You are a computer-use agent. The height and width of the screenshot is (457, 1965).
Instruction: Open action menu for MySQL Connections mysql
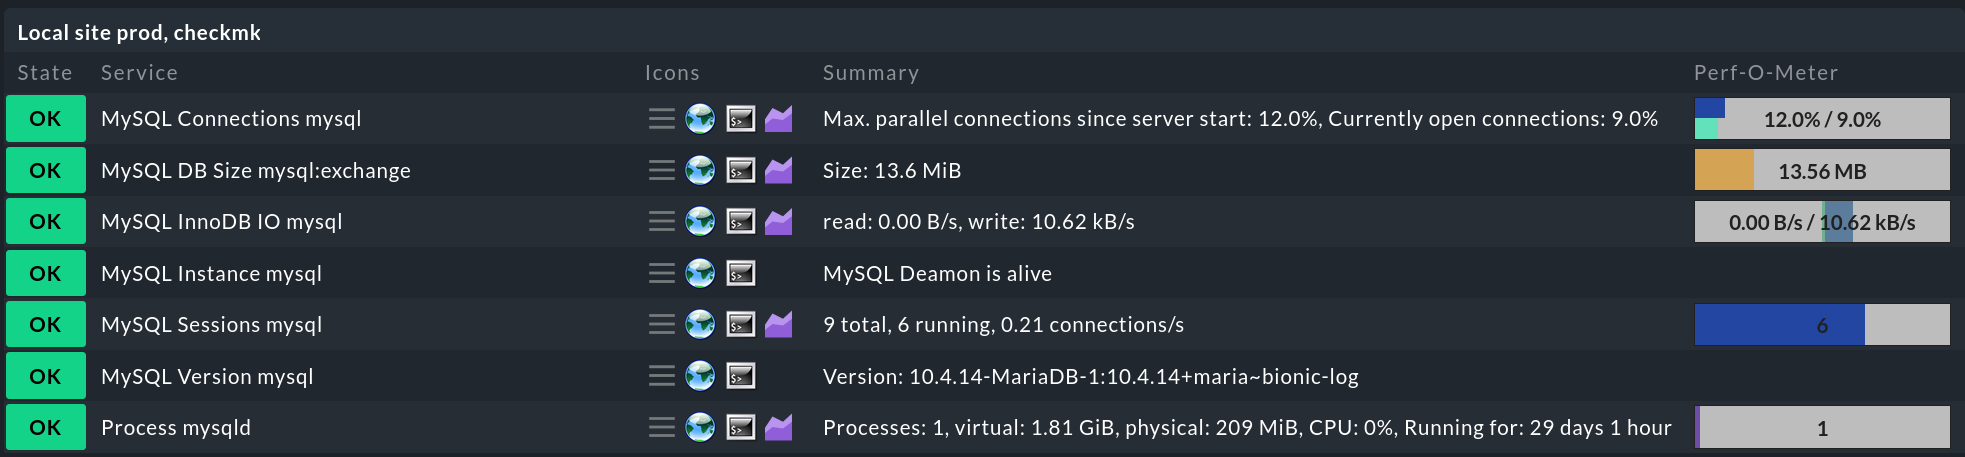[661, 119]
